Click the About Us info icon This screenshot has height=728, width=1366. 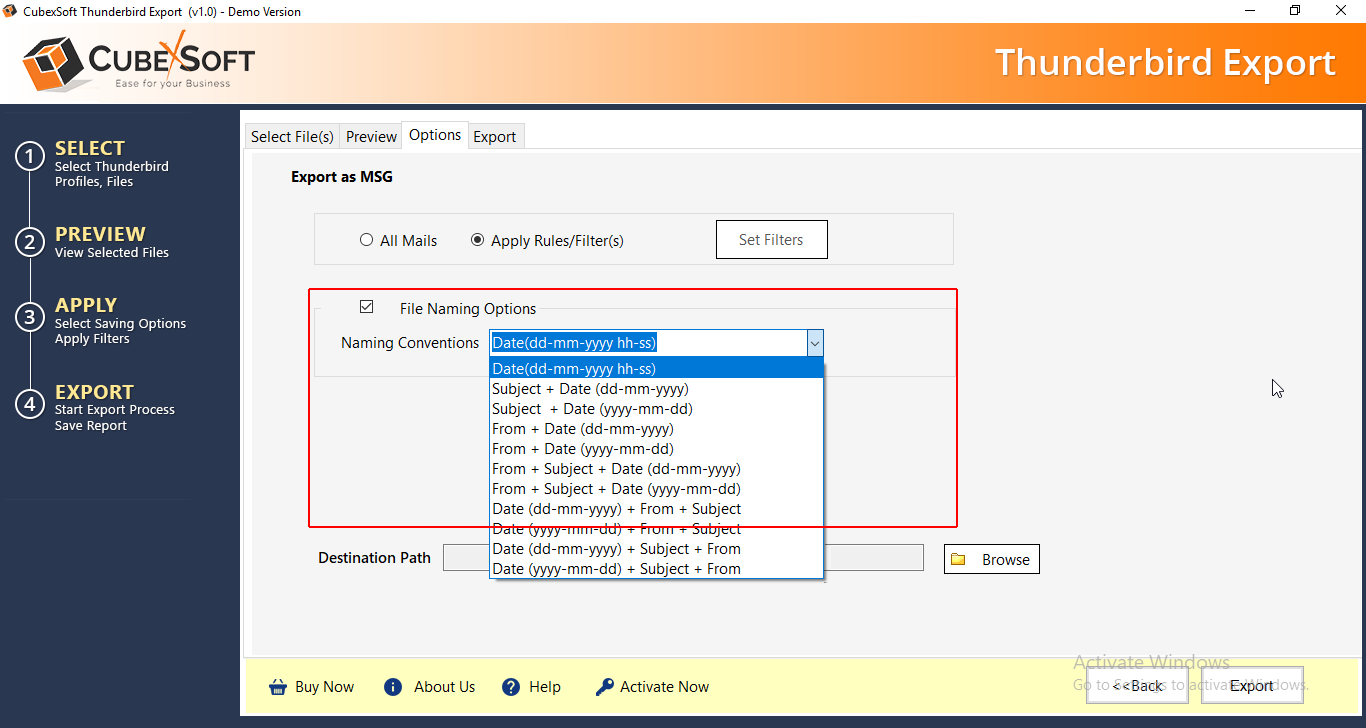coord(393,687)
